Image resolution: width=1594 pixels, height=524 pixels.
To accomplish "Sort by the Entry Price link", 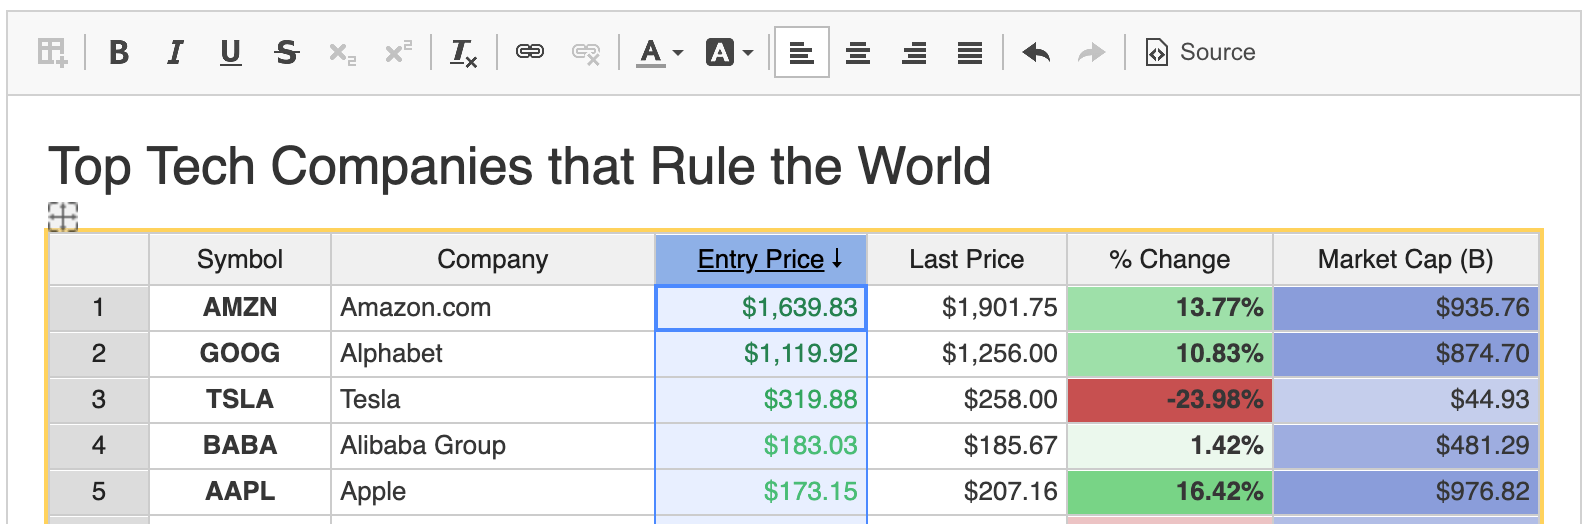I will pos(760,260).
